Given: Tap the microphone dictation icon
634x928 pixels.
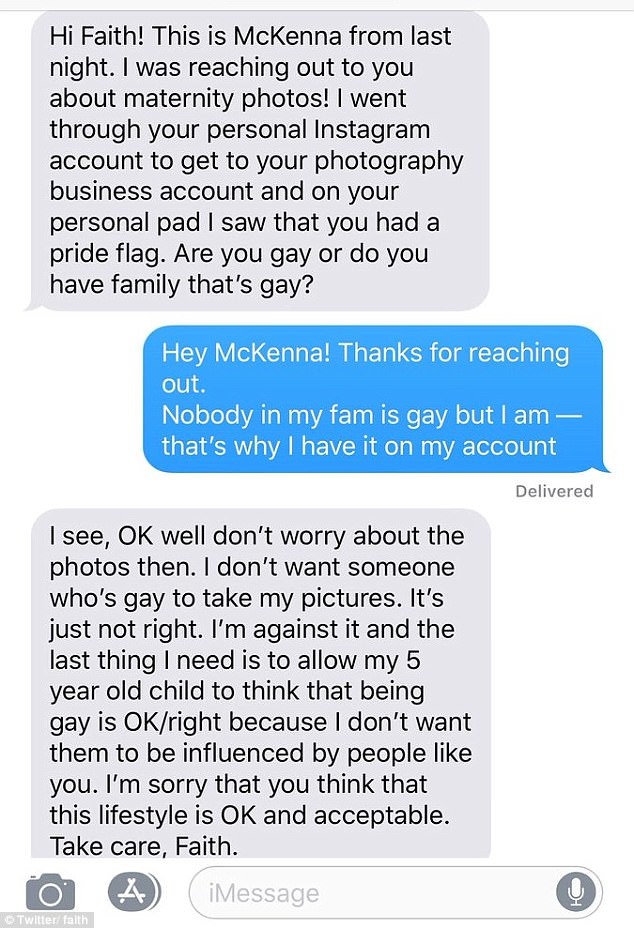Looking at the screenshot, I should 575,892.
